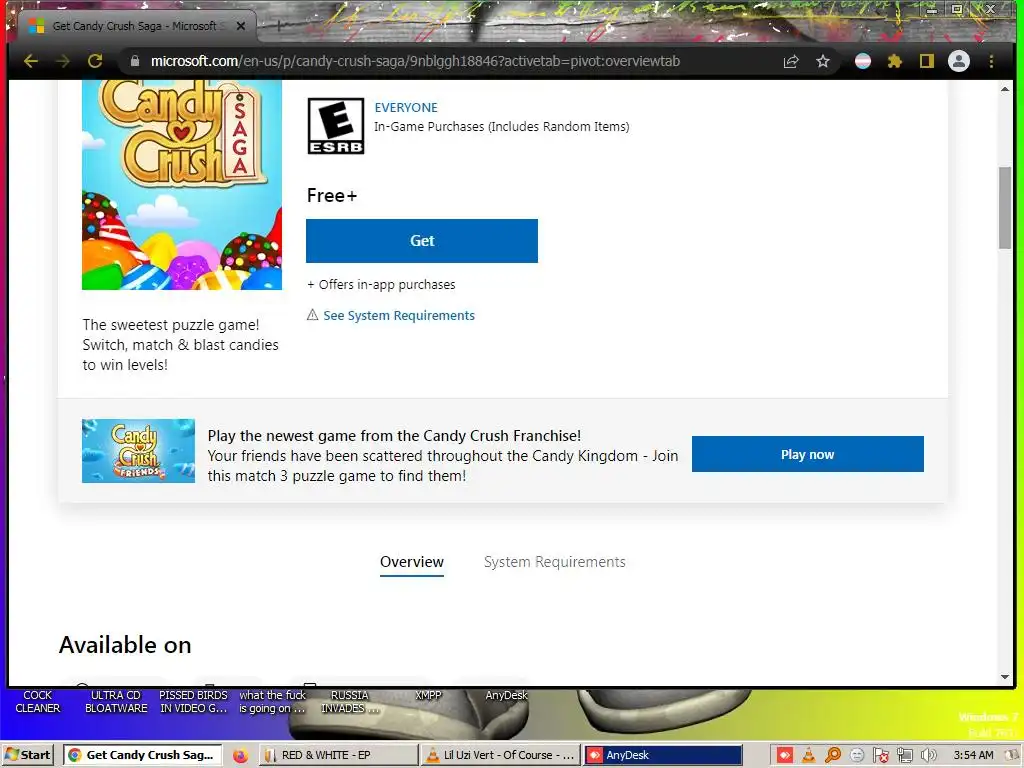Screen dimensions: 1024x768
Task: Click the Candy Crush Friends thumbnail
Action: click(x=138, y=451)
